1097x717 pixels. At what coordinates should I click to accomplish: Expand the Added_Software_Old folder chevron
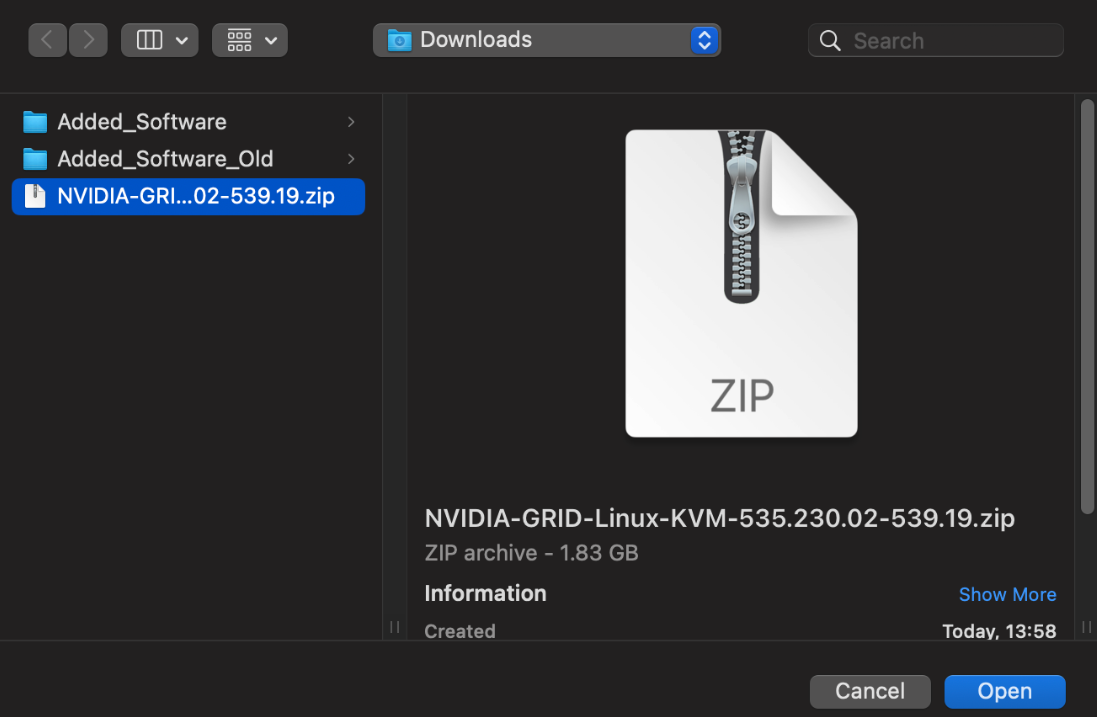coord(351,159)
